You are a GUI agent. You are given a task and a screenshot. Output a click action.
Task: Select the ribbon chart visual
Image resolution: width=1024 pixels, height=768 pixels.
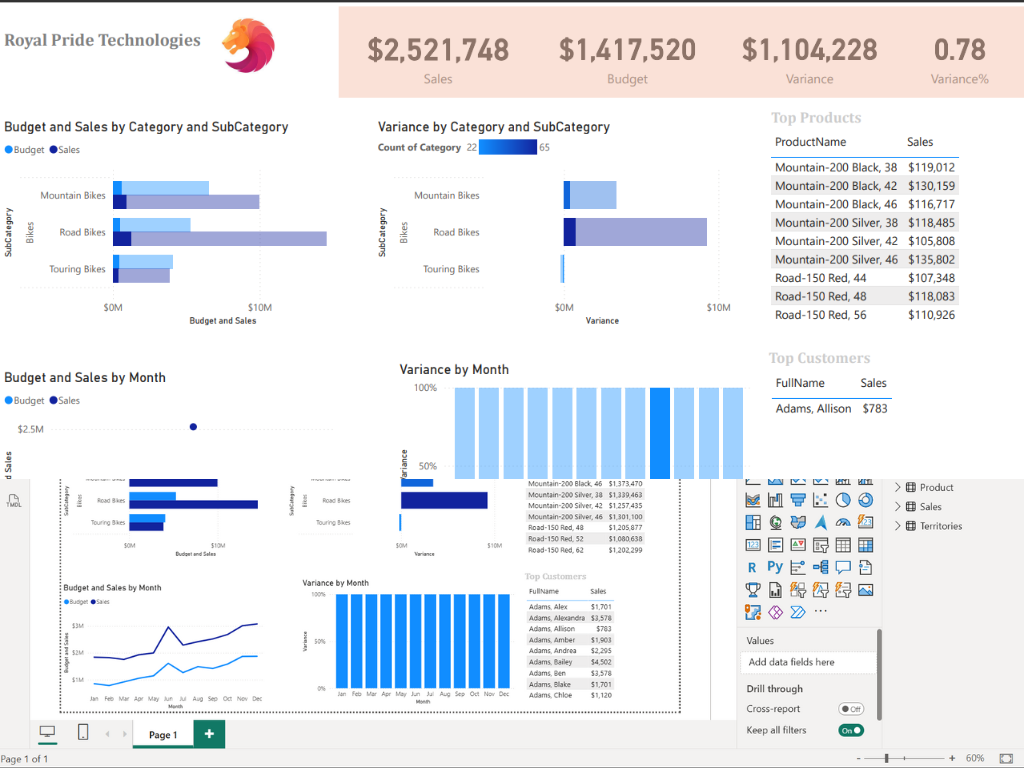[753, 500]
